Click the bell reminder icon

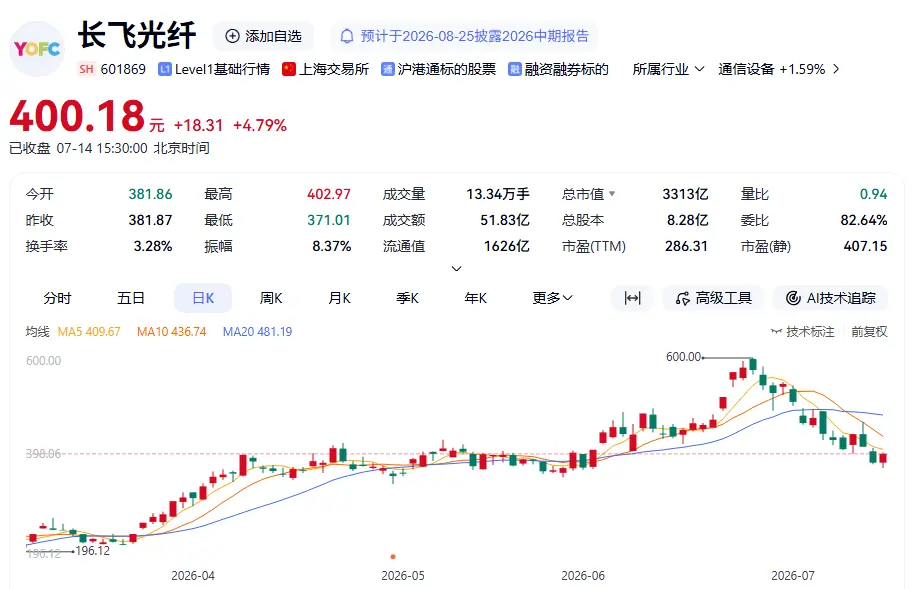point(347,36)
